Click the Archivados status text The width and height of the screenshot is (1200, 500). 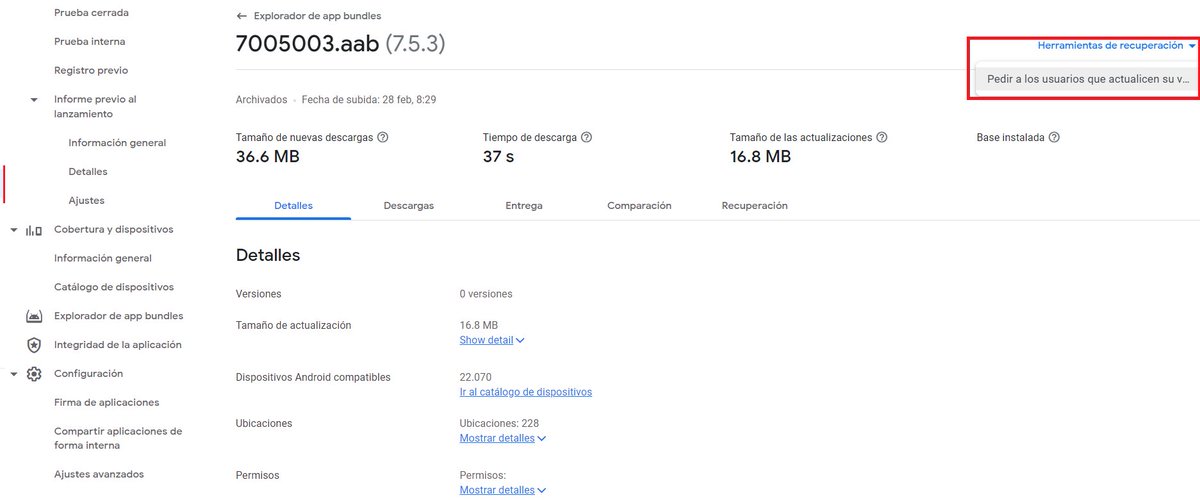point(261,100)
